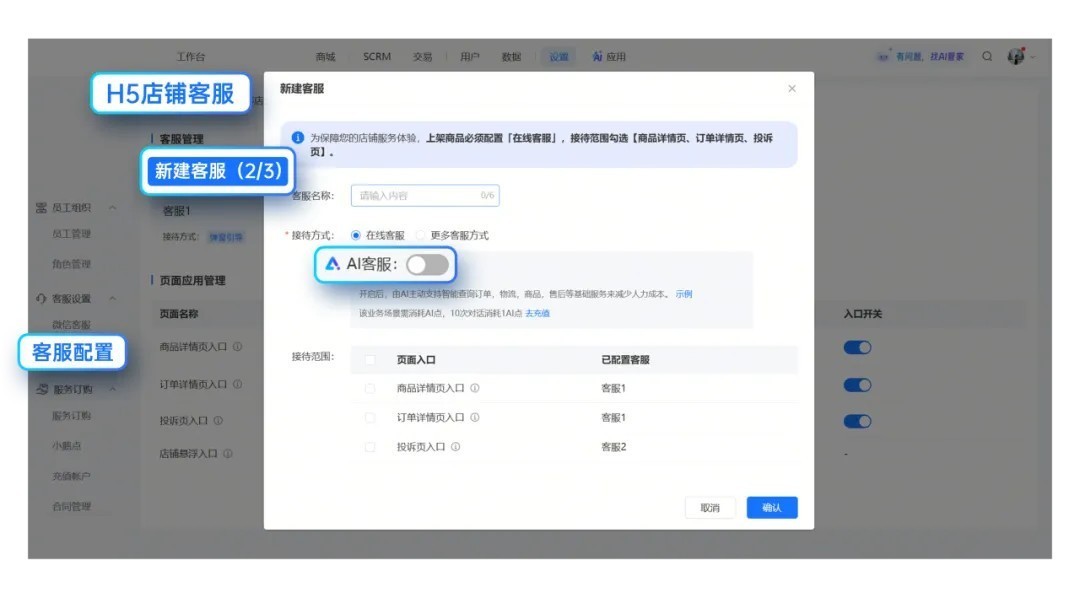This screenshot has height=598, width=1080.
Task: Show info for background 投诉页入口 row
Action: (218, 420)
